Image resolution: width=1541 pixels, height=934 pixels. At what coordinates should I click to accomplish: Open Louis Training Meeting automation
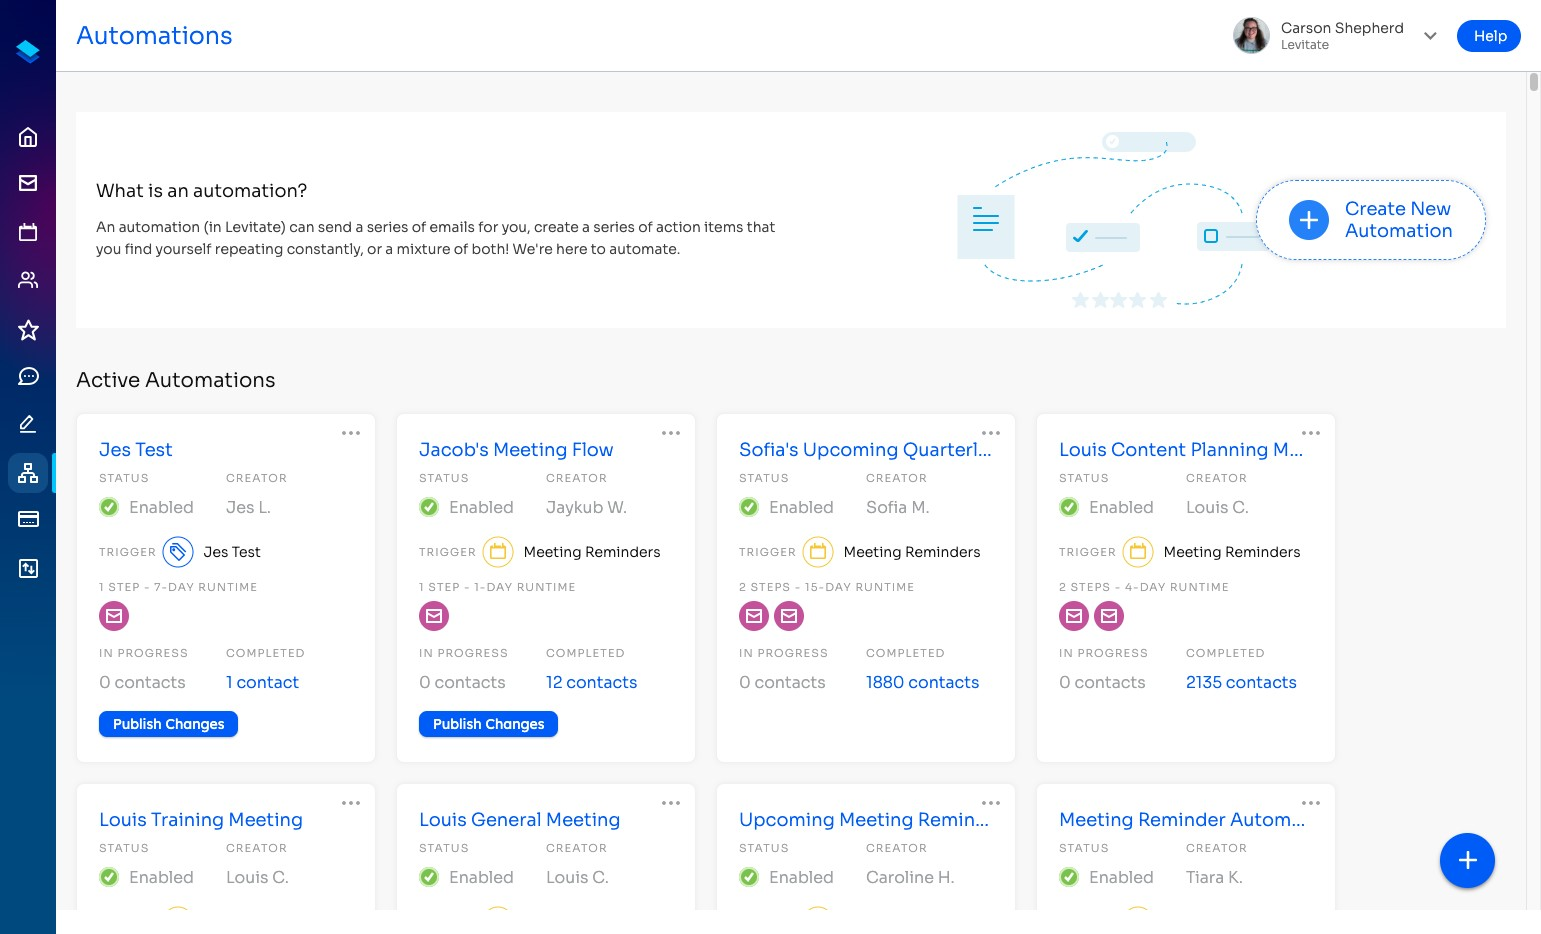click(201, 820)
